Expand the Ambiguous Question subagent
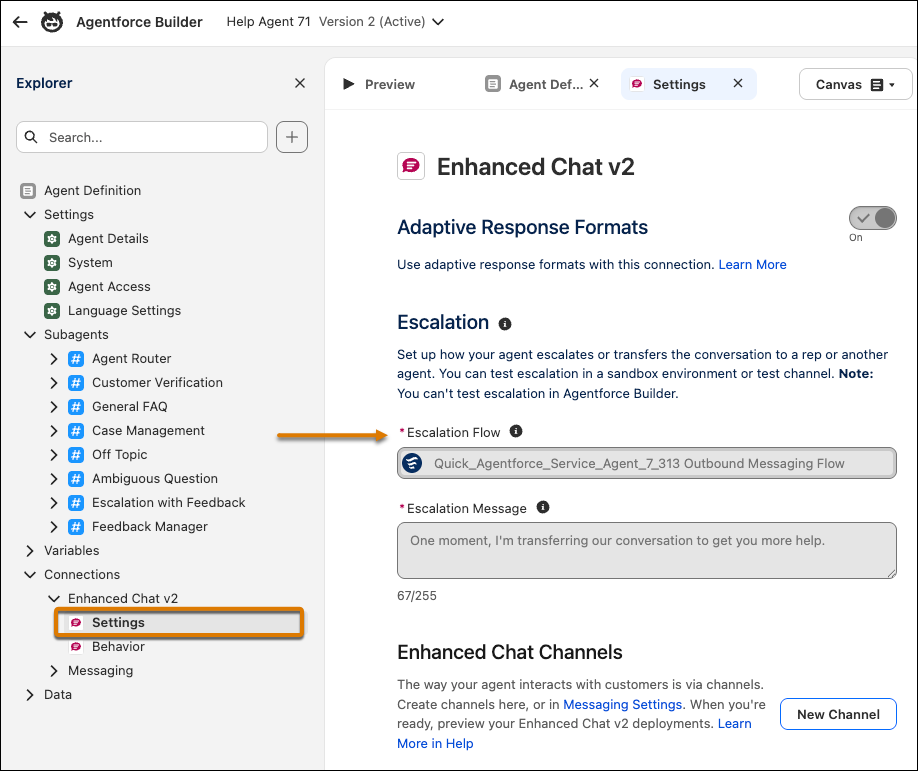 tap(54, 479)
